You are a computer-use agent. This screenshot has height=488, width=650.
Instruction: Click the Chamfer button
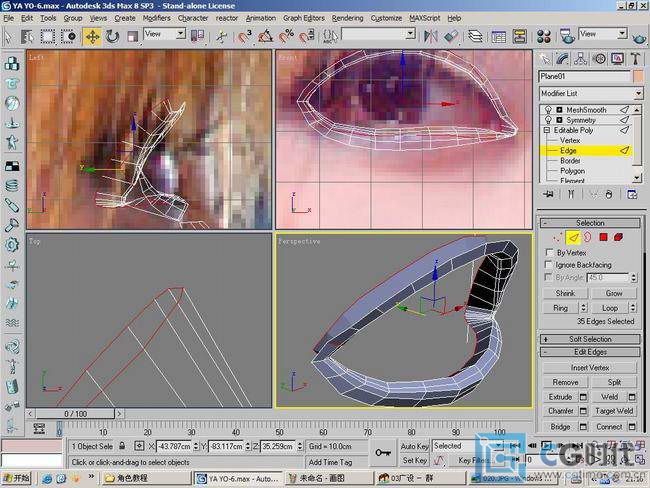560,411
